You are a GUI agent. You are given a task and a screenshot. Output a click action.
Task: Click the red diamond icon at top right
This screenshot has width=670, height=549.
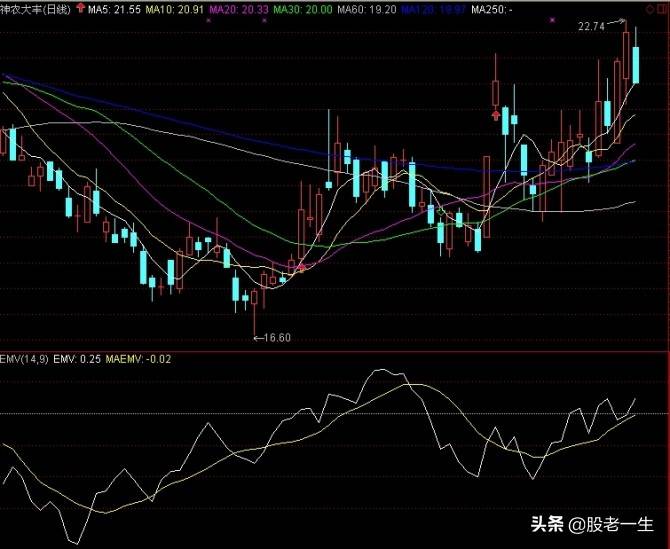[650, 9]
